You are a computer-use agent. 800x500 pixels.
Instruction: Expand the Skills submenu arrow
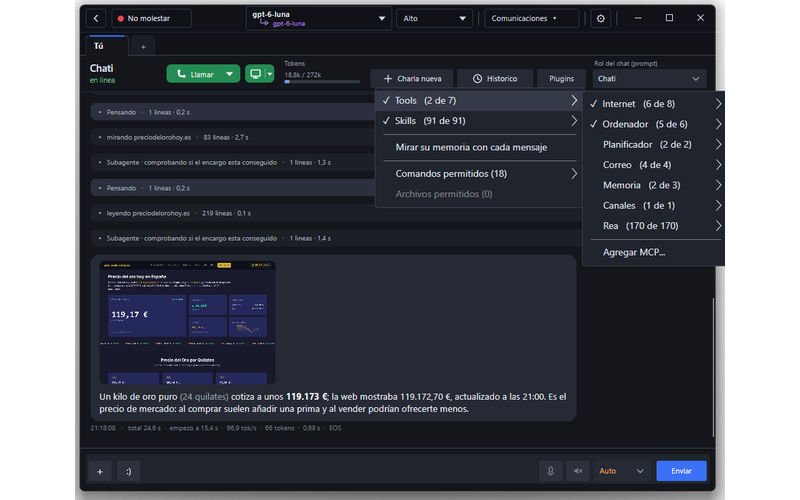coord(574,121)
